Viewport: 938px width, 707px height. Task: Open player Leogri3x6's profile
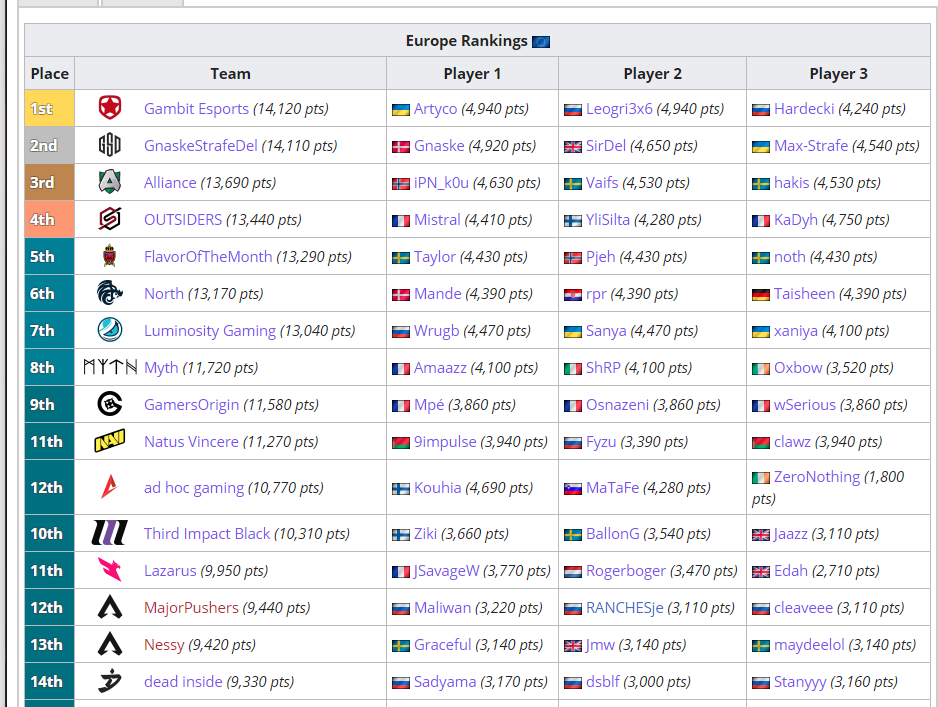[x=619, y=109]
